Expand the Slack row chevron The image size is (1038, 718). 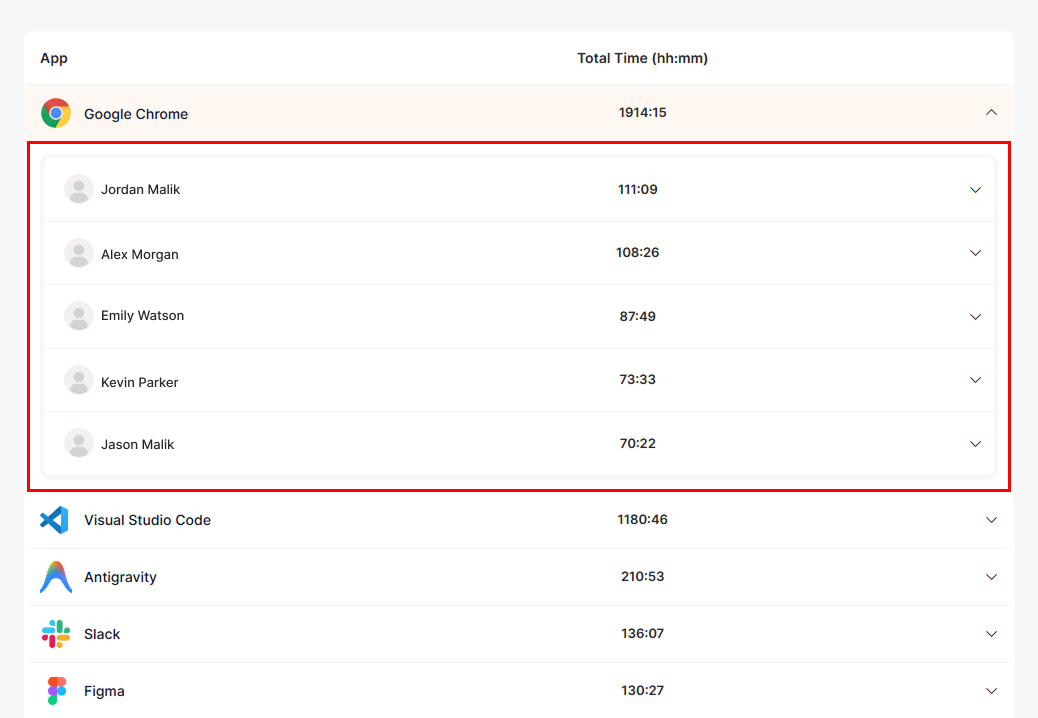[x=991, y=634]
